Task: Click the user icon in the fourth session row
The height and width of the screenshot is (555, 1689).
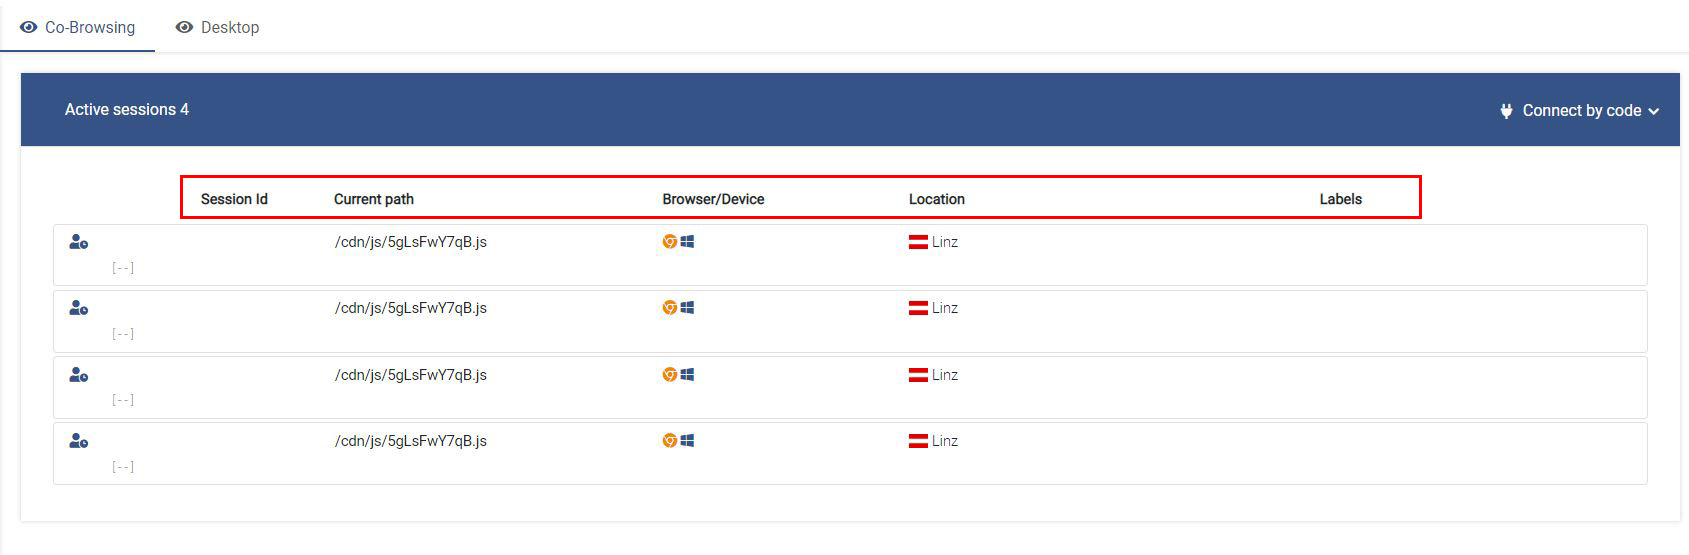Action: coord(78,441)
